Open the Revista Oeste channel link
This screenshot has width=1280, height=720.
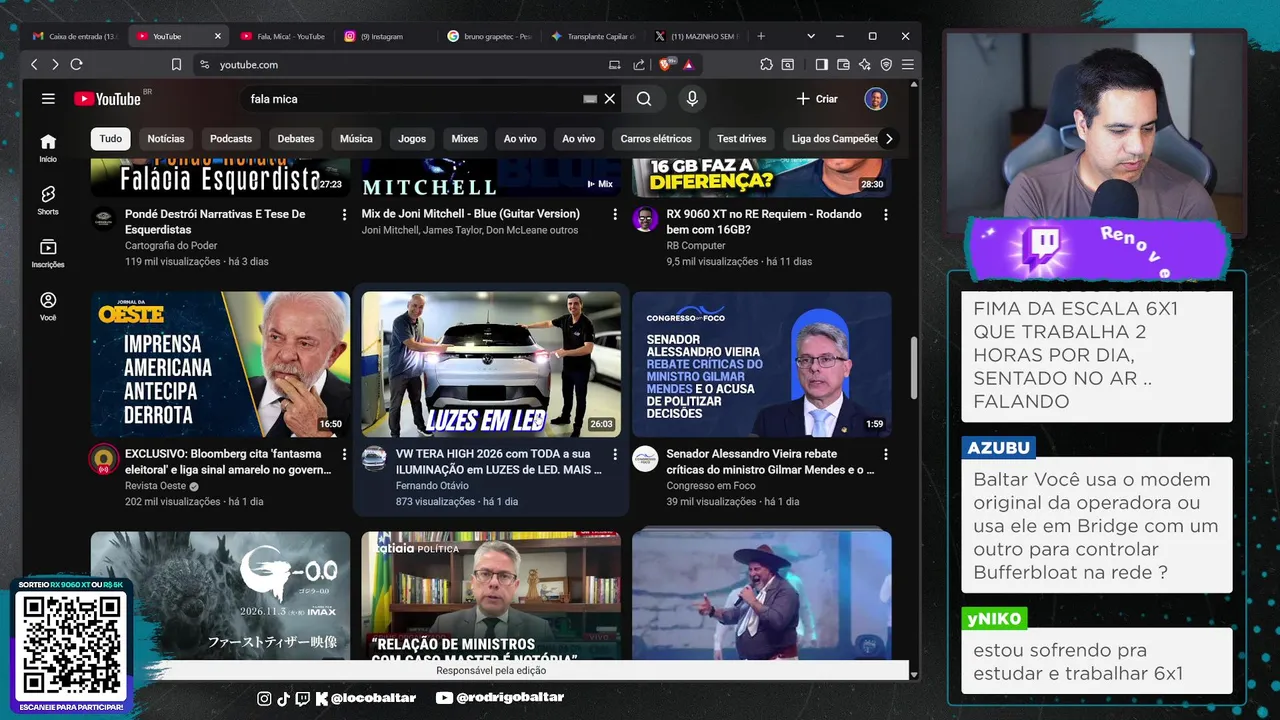(x=158, y=486)
